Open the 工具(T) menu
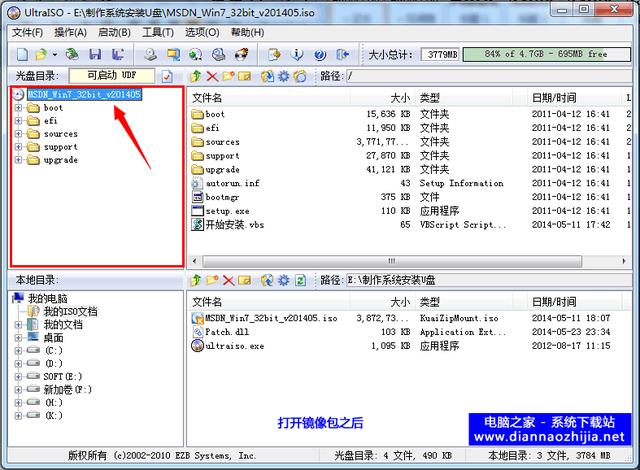Screen dimensions: 640x470 [x=158, y=32]
